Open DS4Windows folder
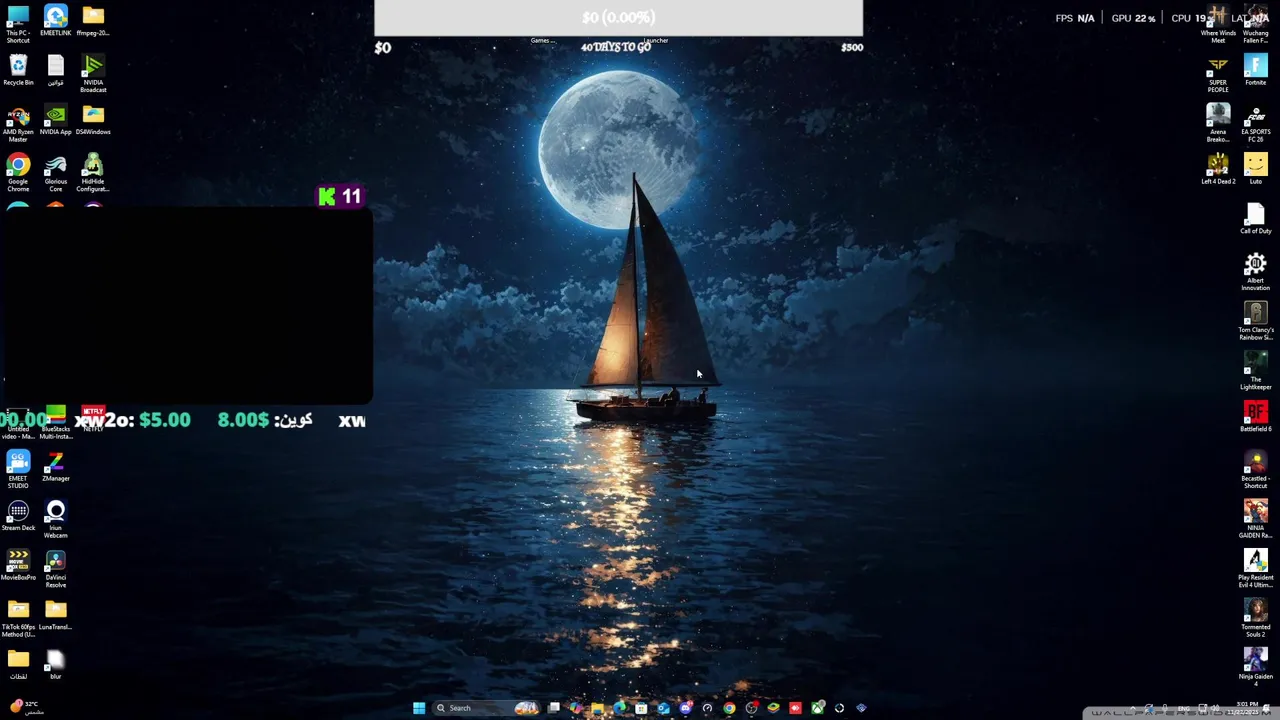Viewport: 1280px width, 720px height. (x=93, y=120)
